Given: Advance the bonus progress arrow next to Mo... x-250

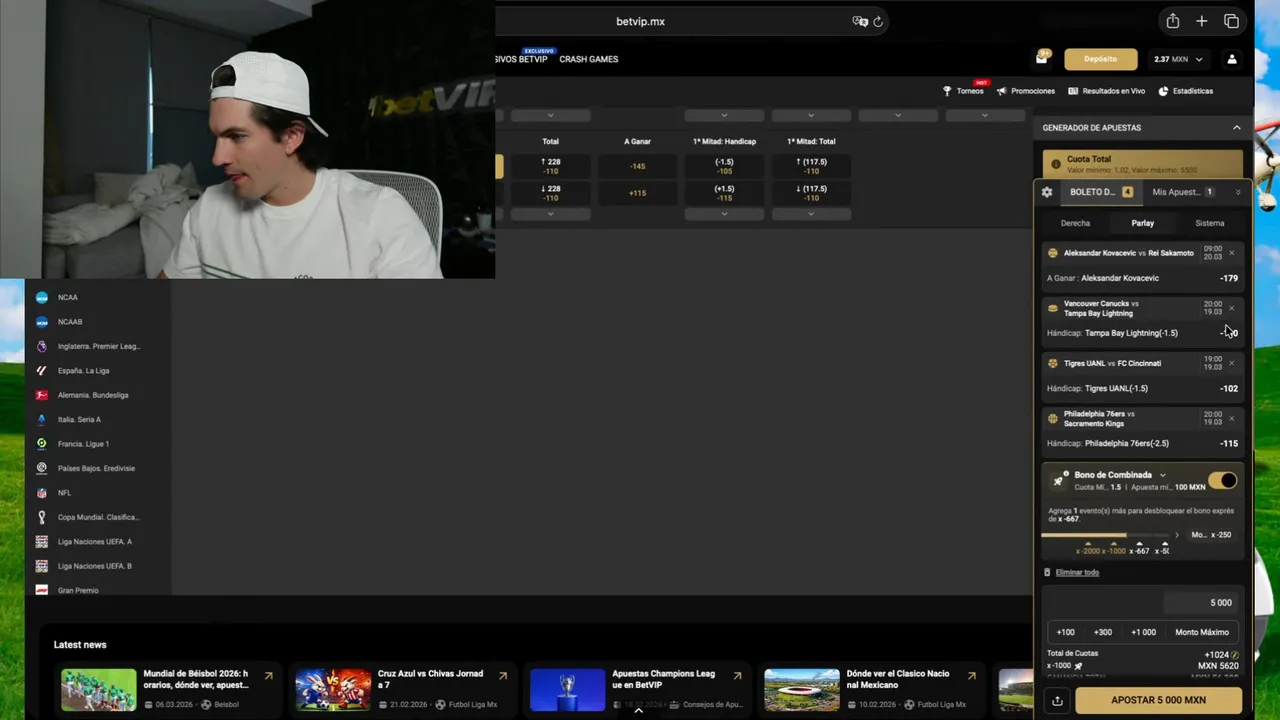Looking at the screenshot, I should click(x=1177, y=535).
